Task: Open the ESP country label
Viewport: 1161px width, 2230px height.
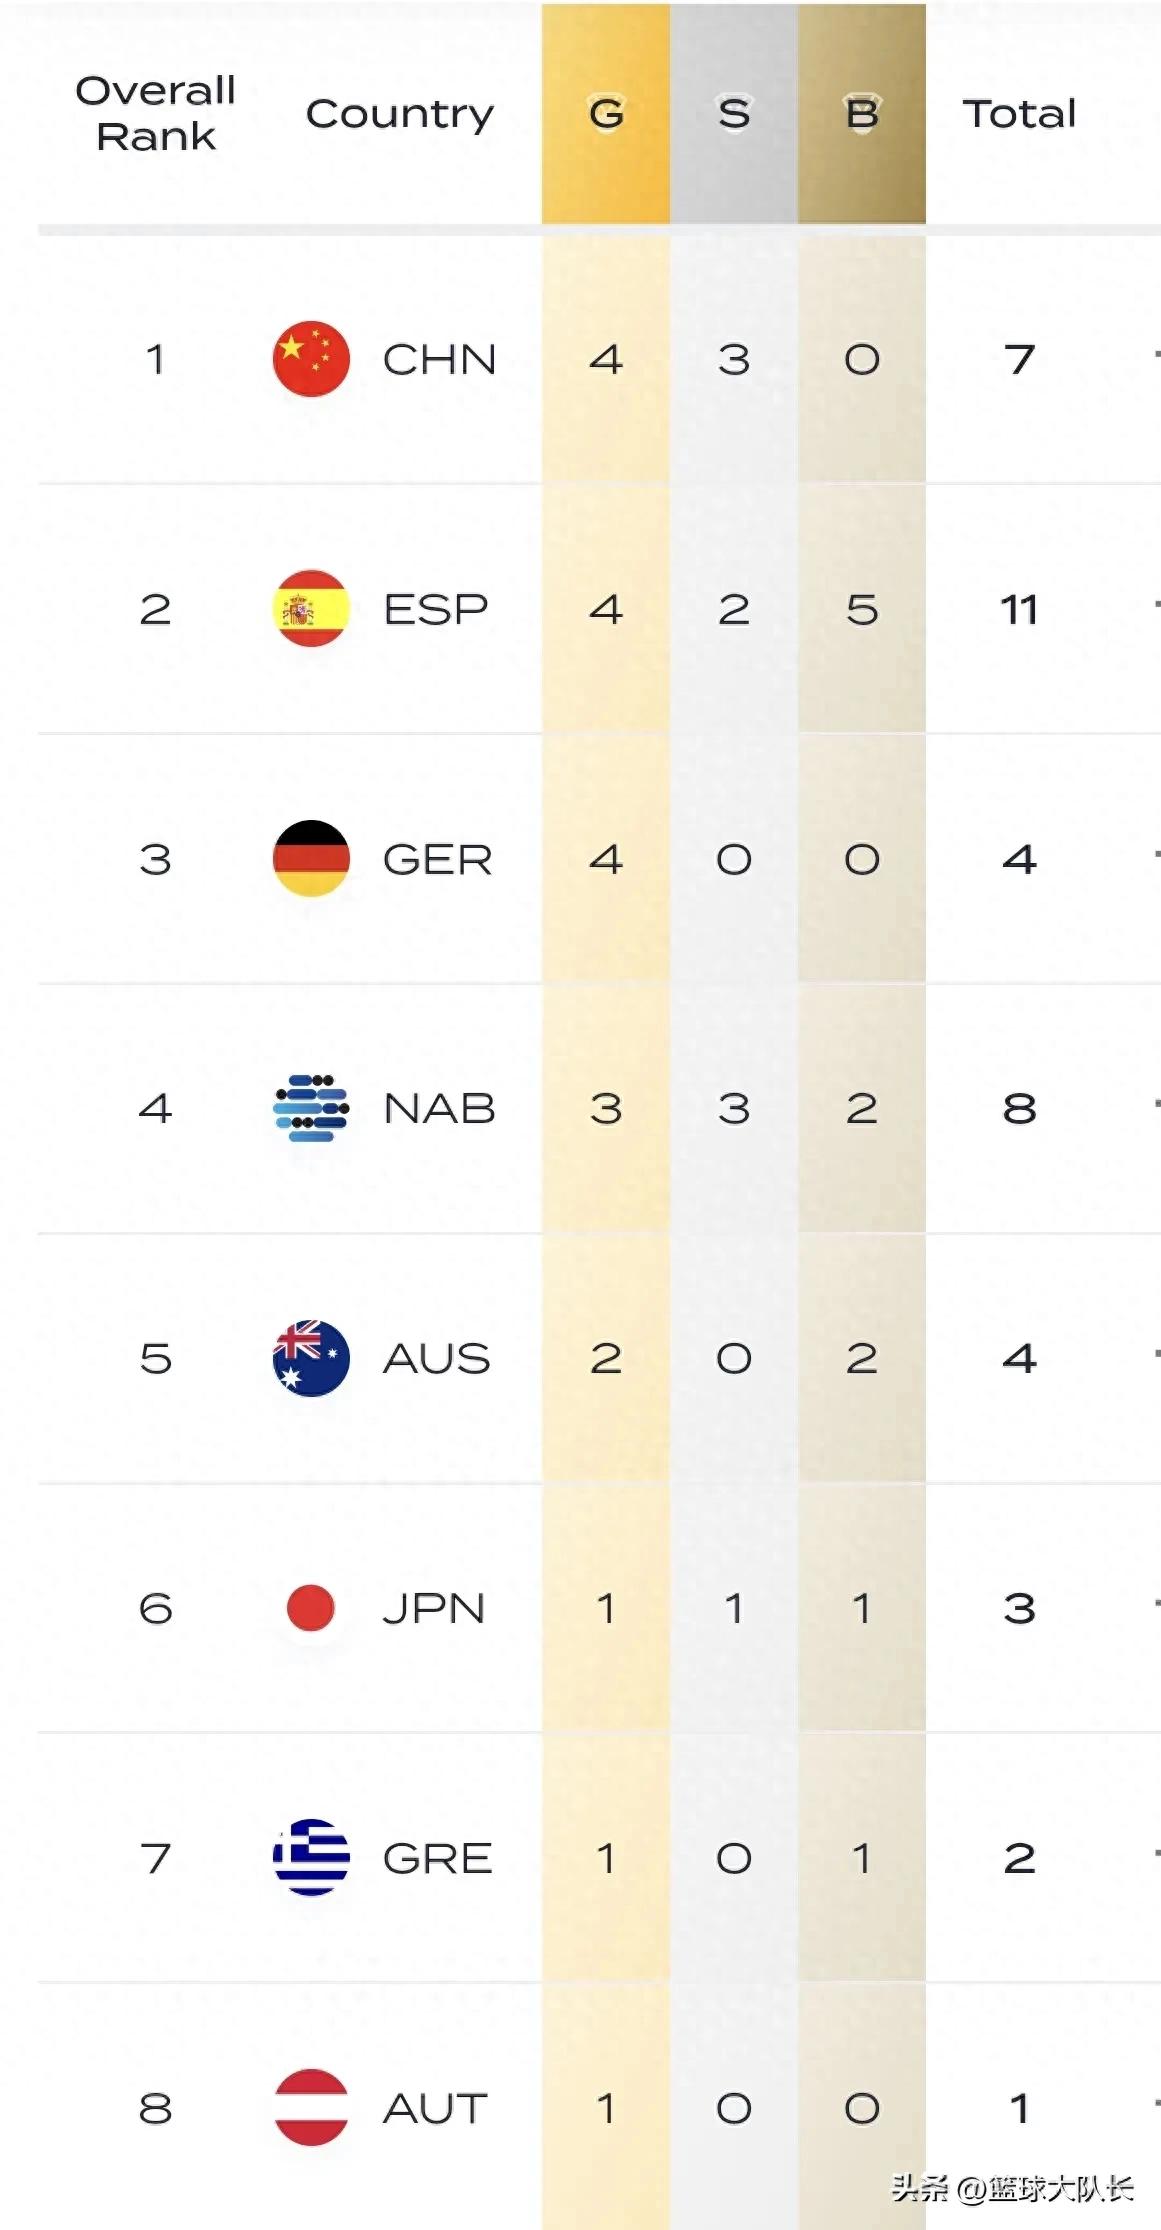Action: tap(436, 609)
